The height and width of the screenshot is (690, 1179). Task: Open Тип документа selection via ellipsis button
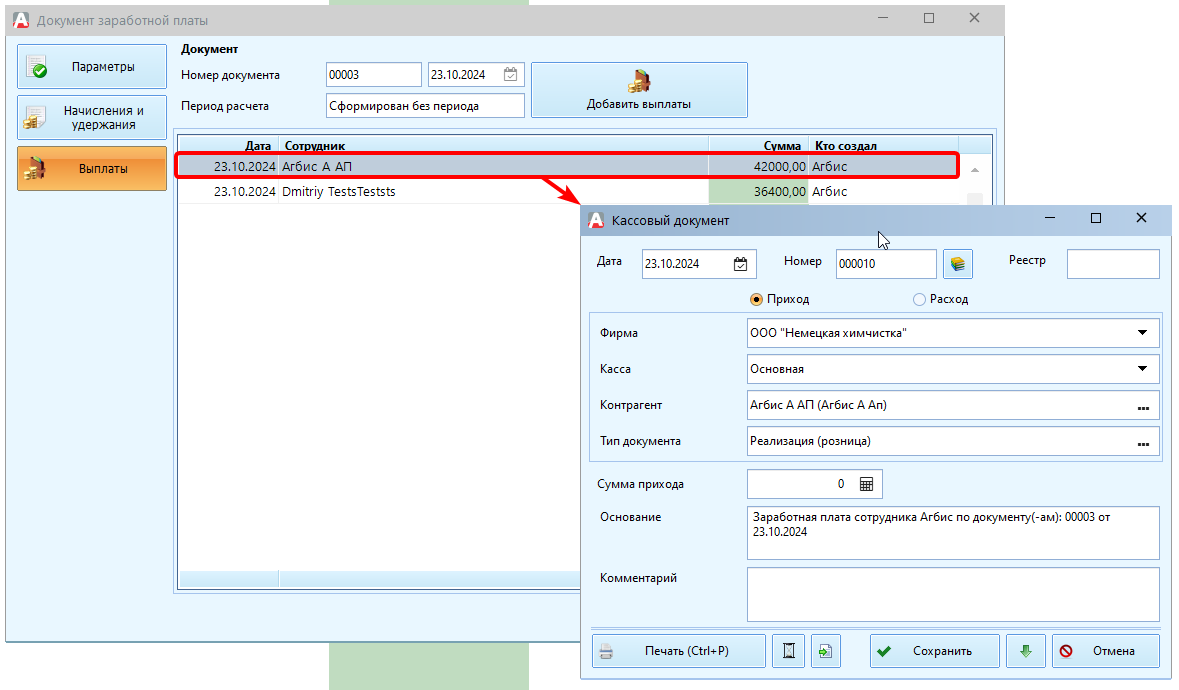tap(1142, 442)
